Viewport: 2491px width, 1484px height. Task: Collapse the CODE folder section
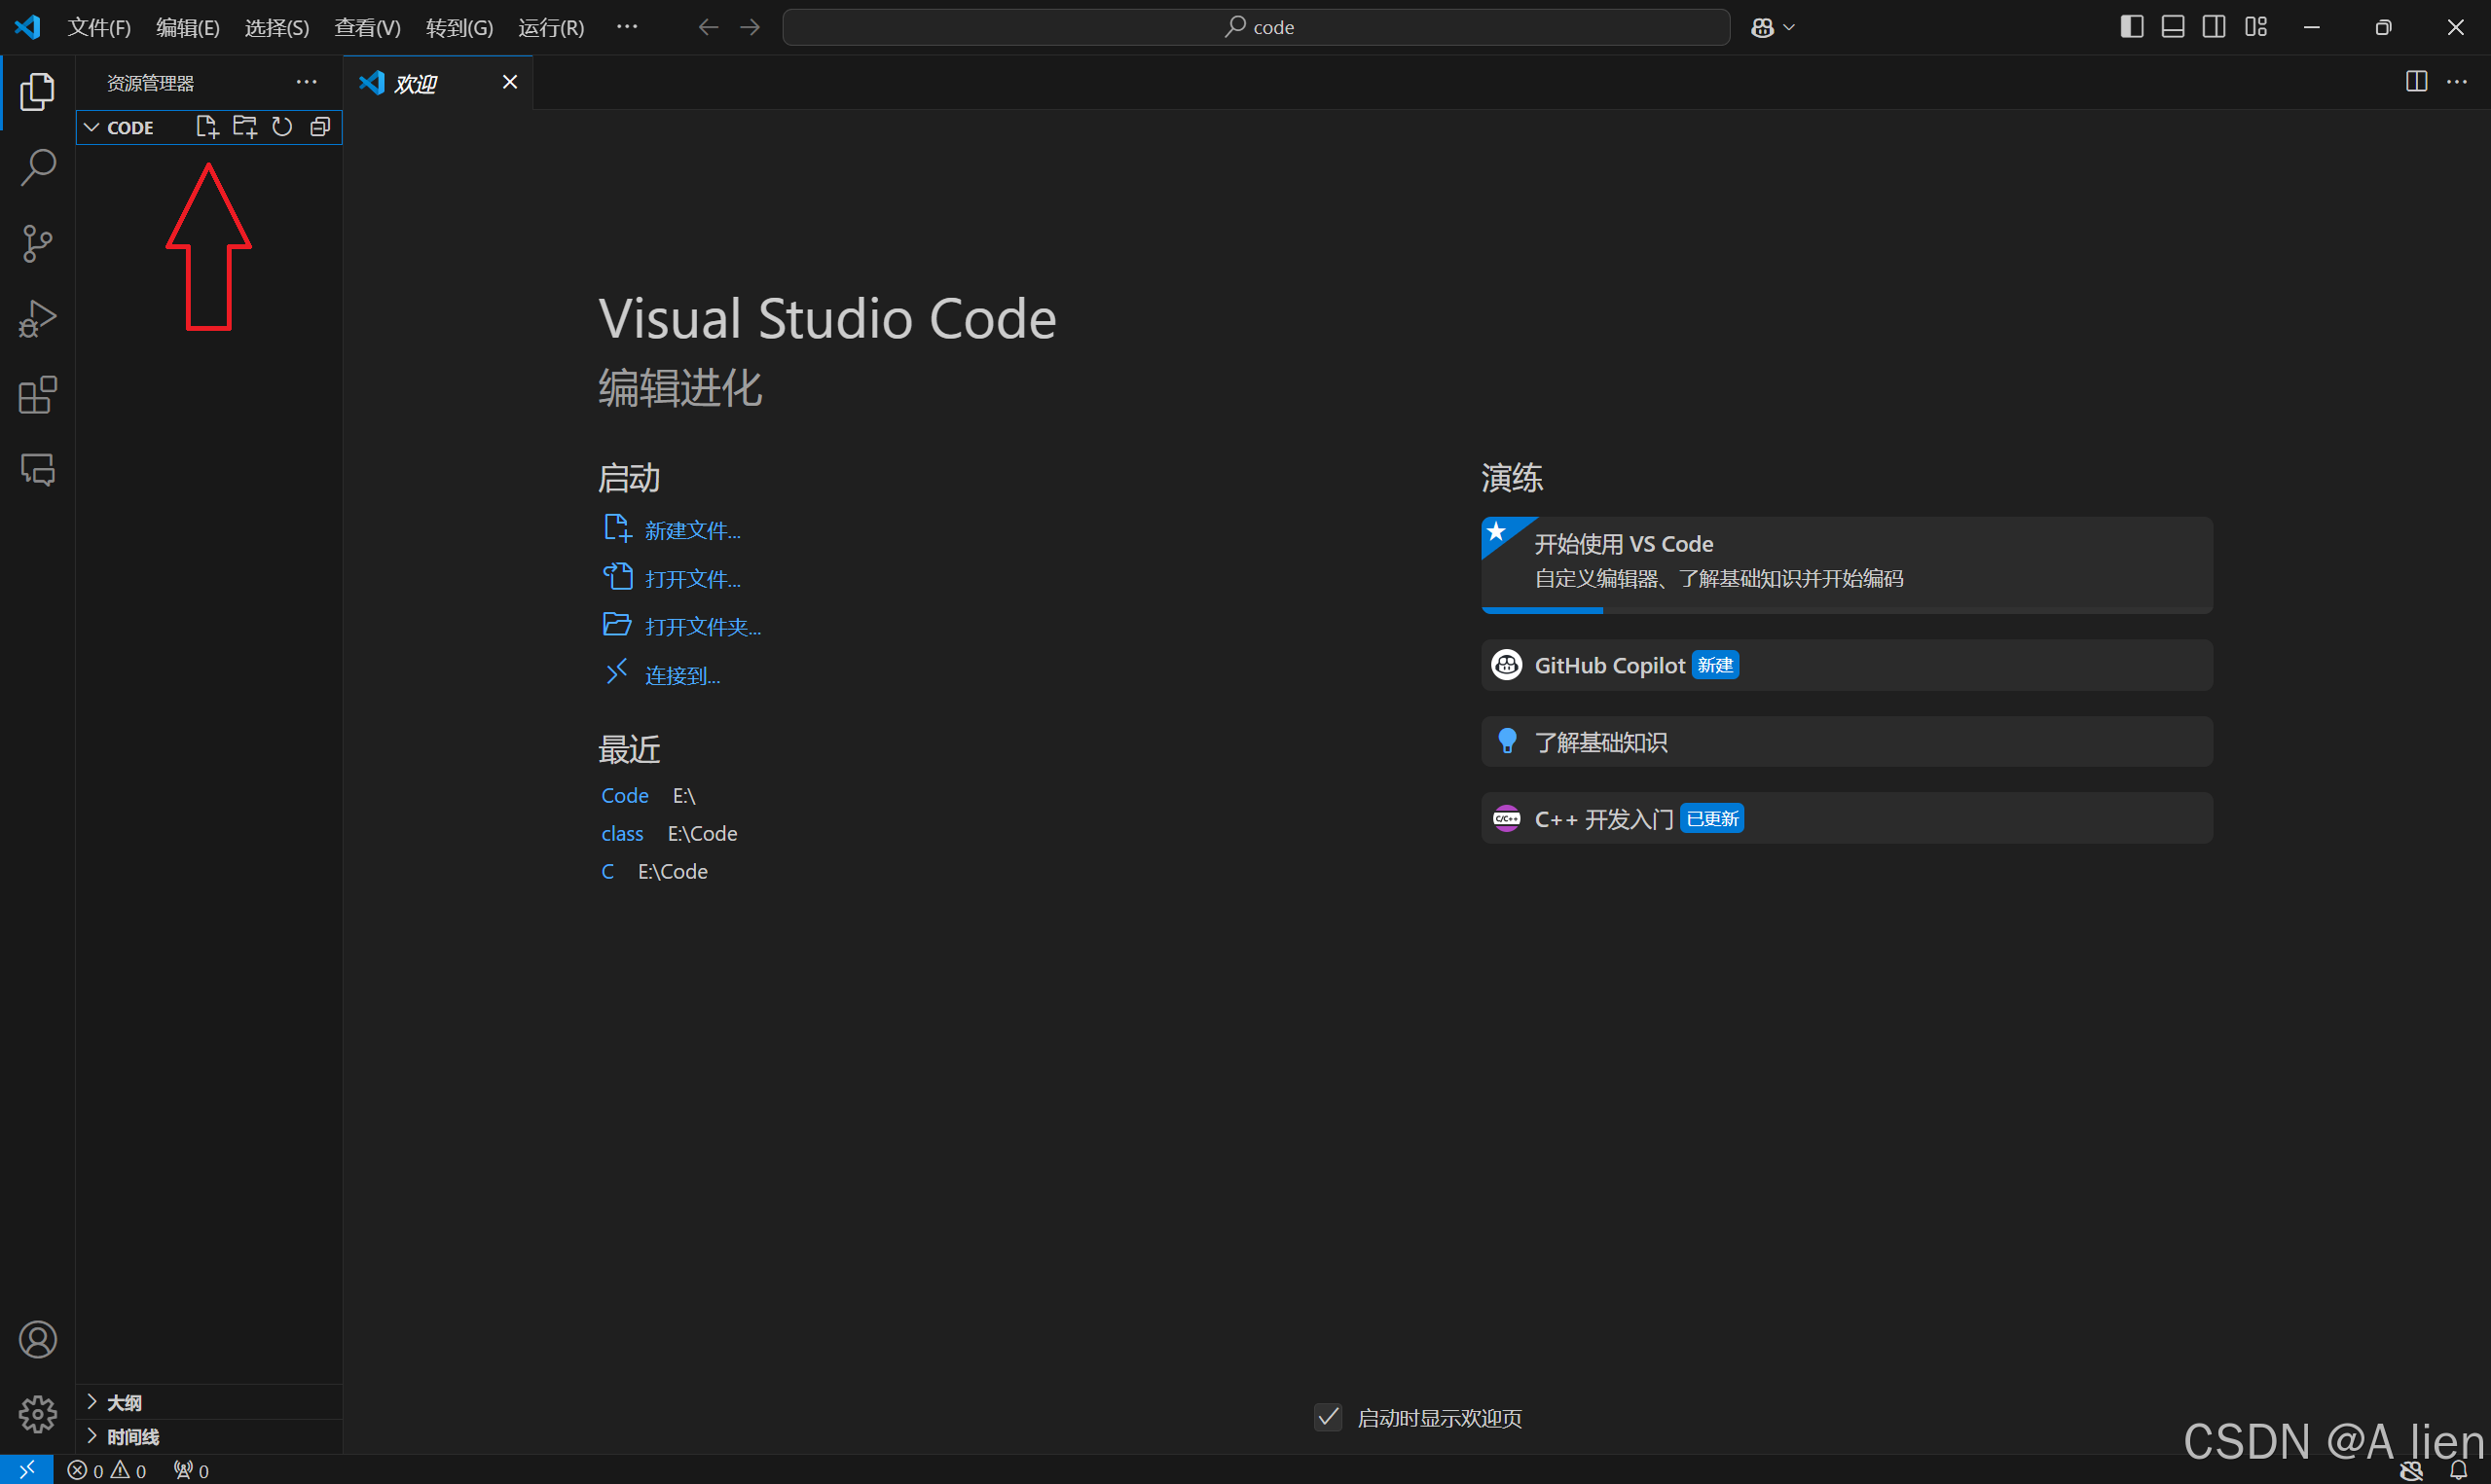pyautogui.click(x=92, y=128)
